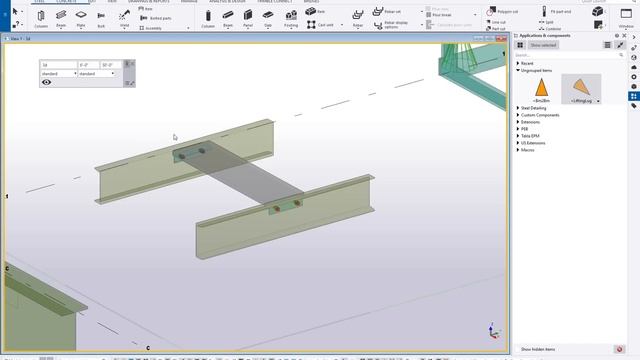Select the LiftingLug component thumbnail
Screen dimensions: 640x360
coord(581,89)
